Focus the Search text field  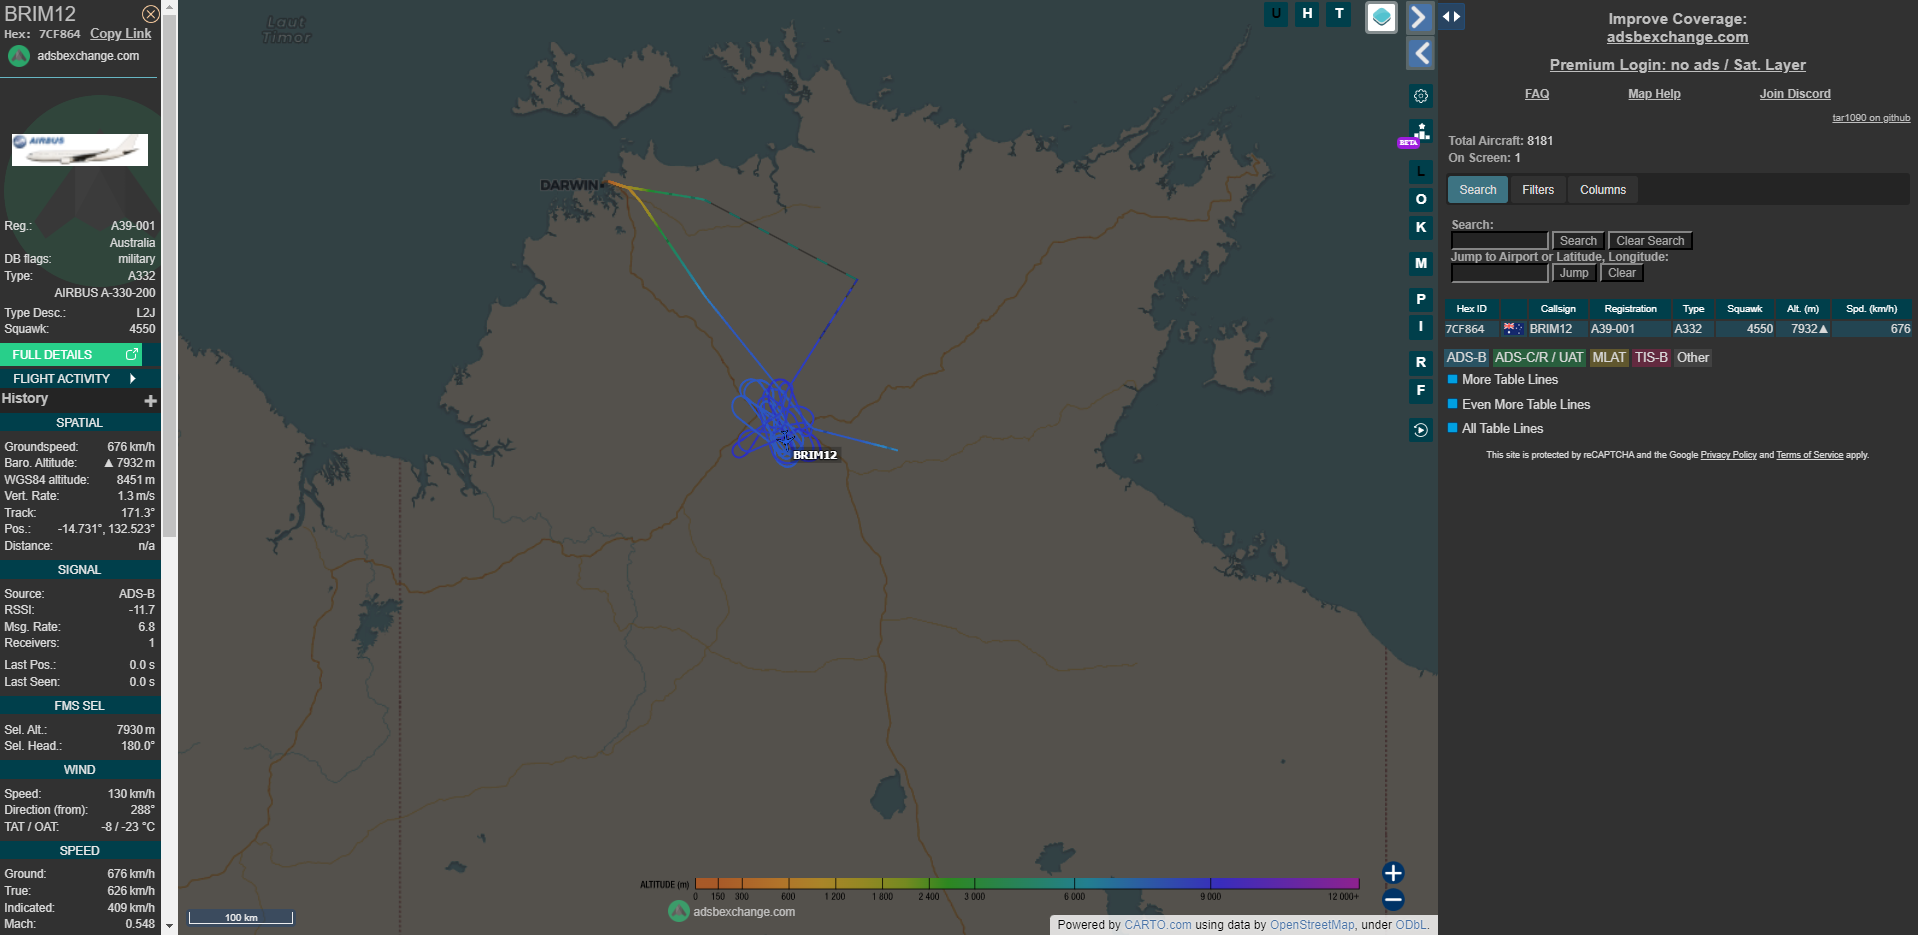pos(1499,241)
